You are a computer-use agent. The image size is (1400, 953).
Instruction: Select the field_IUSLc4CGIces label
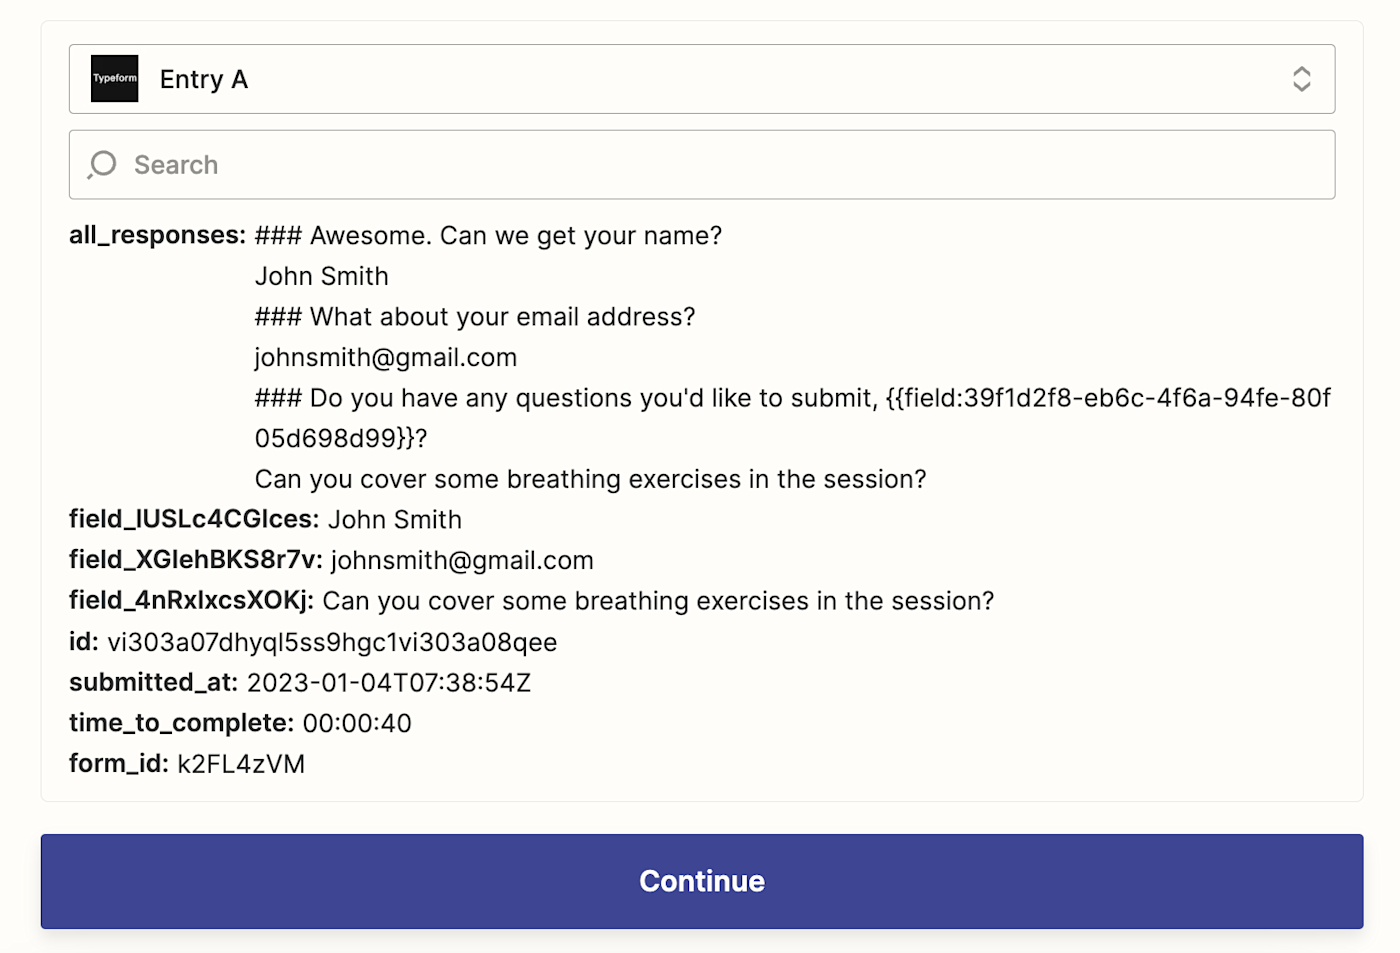194,520
